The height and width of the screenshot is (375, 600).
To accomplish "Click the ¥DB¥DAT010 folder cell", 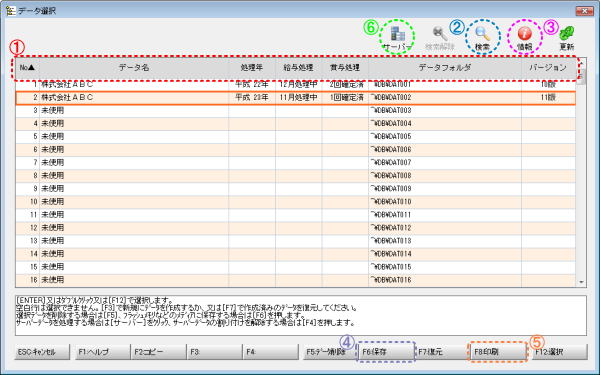I will pos(445,202).
